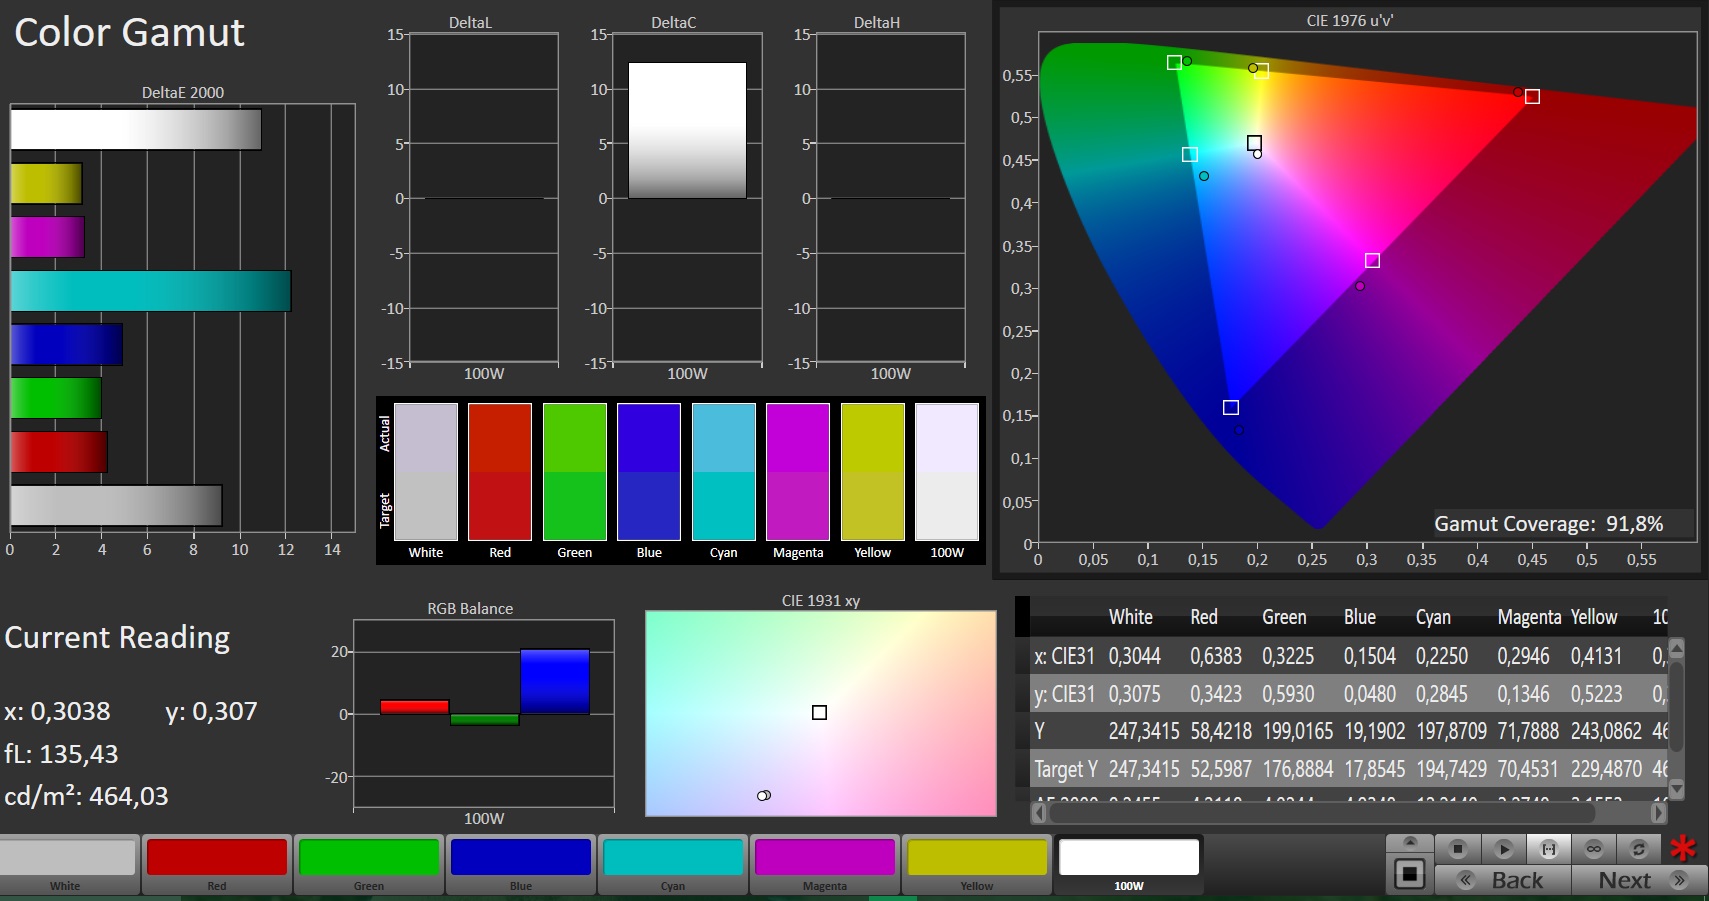Click the magenta bar in the DeltaE 2000 chart
Viewport: 1709px width, 901px height.
point(47,237)
